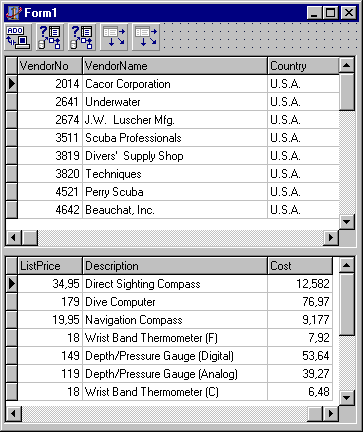Image resolution: width=363 pixels, height=432 pixels.
Task: Select the 'Cacor Corporation' vendor name cell
Action: 175,84
